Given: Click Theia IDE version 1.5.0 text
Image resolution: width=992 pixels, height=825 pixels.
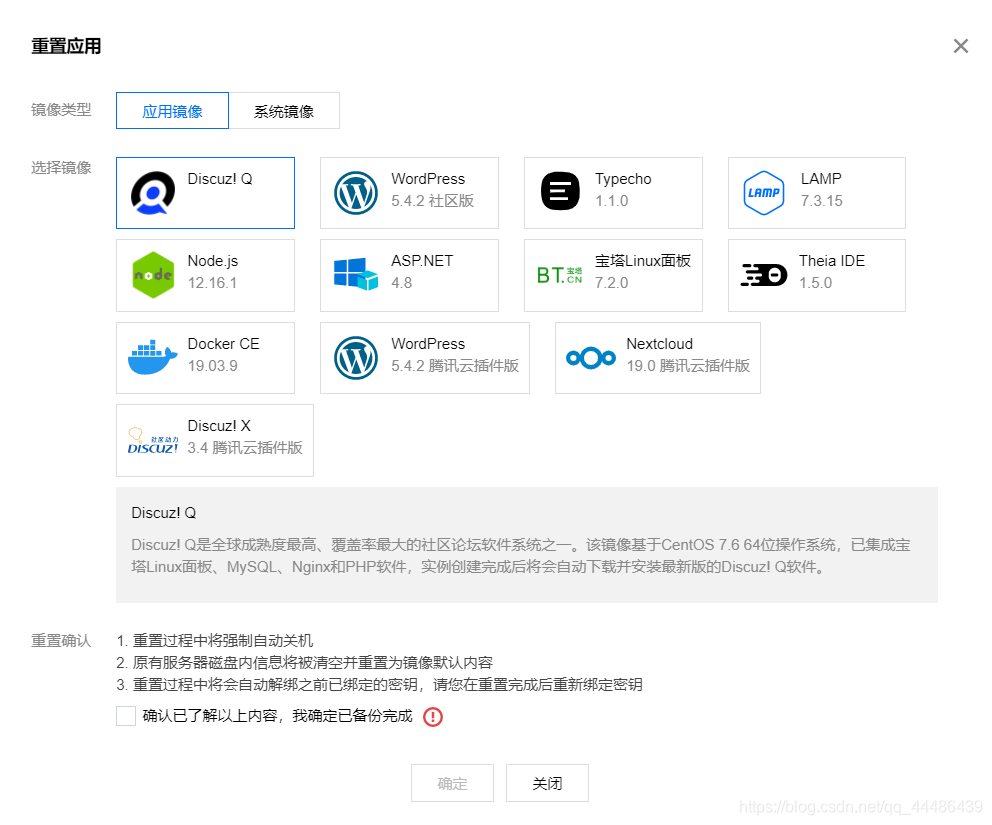Looking at the screenshot, I should point(815,283).
